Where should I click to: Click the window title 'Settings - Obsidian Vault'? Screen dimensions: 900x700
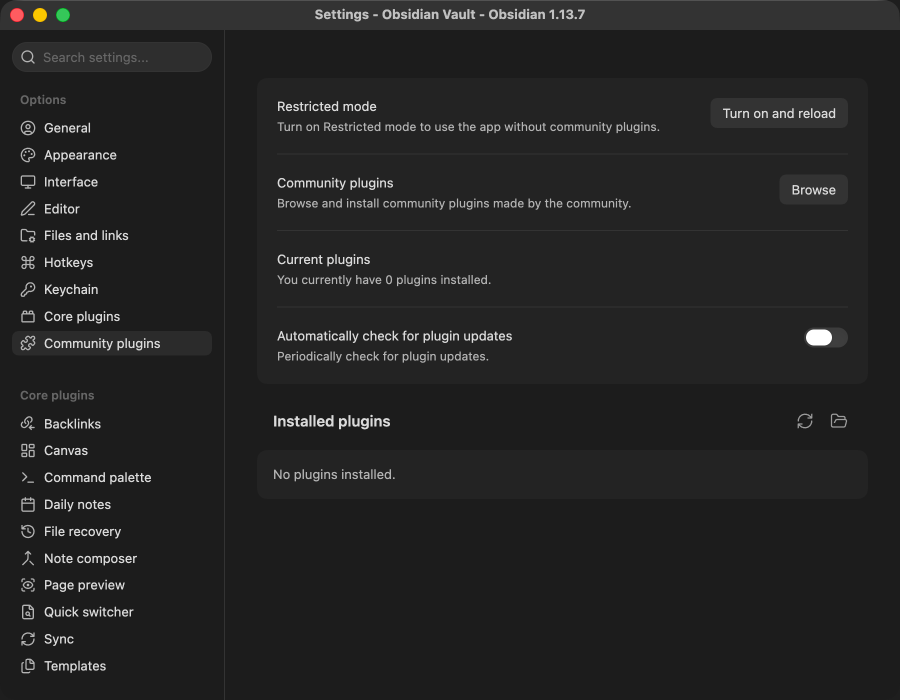click(449, 14)
